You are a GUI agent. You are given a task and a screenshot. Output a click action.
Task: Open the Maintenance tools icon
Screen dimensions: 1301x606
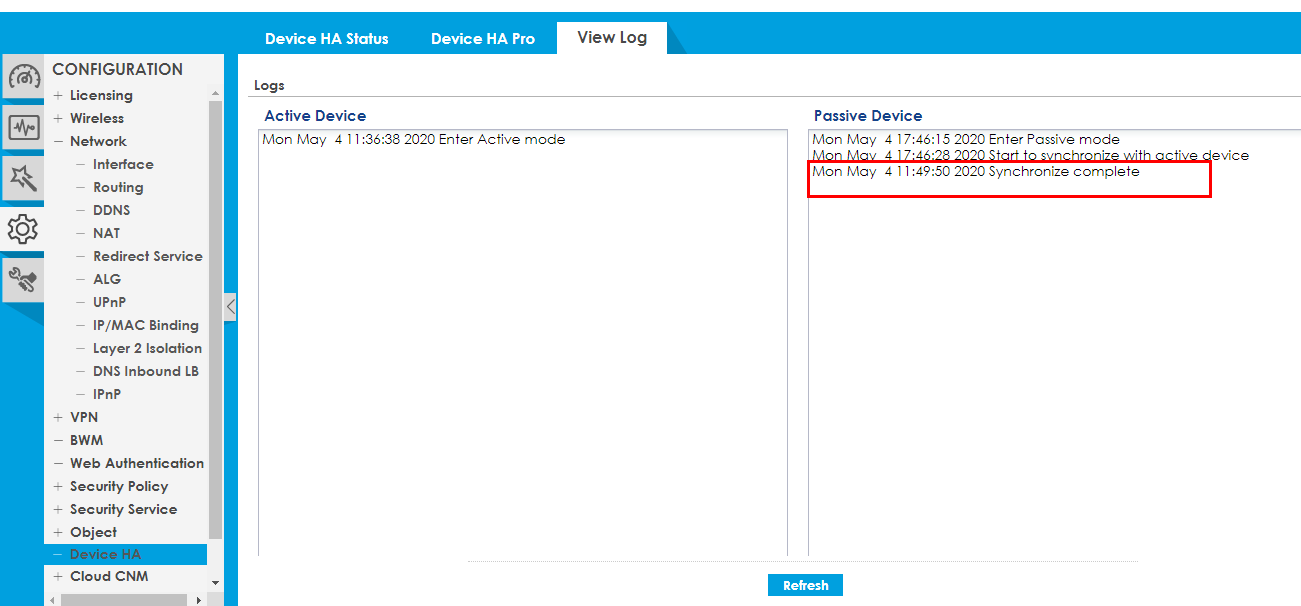(x=23, y=281)
